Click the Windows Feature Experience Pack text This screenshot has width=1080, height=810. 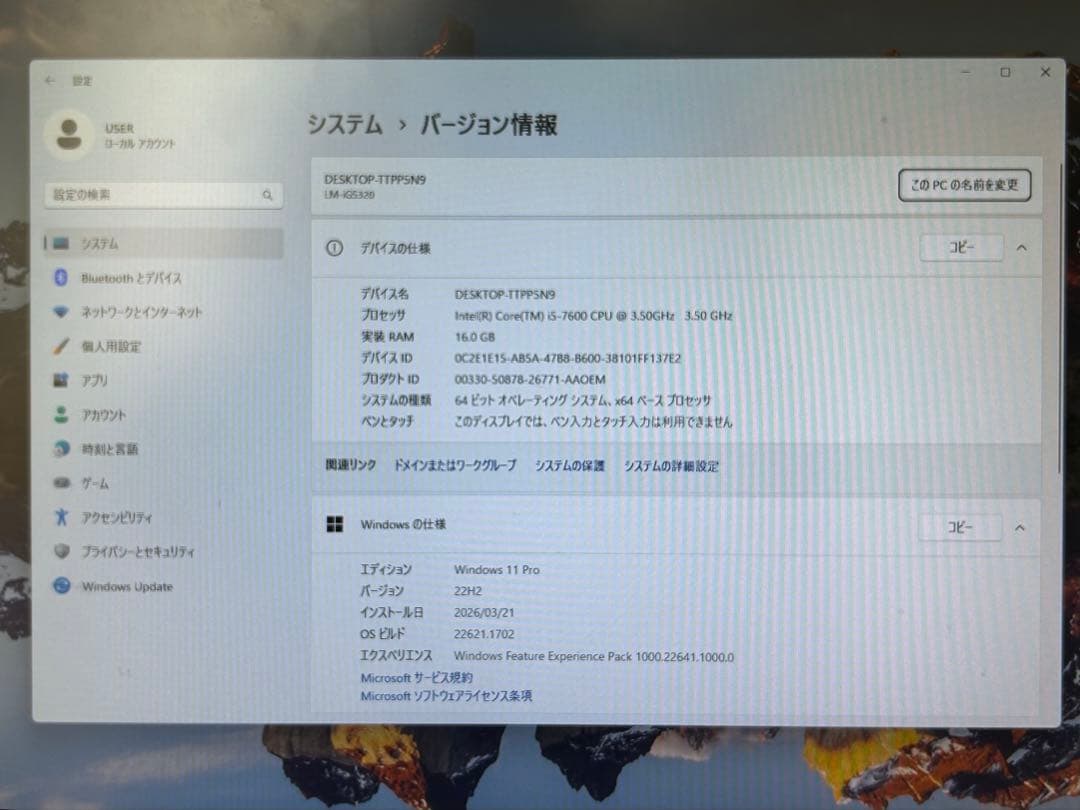coord(594,656)
